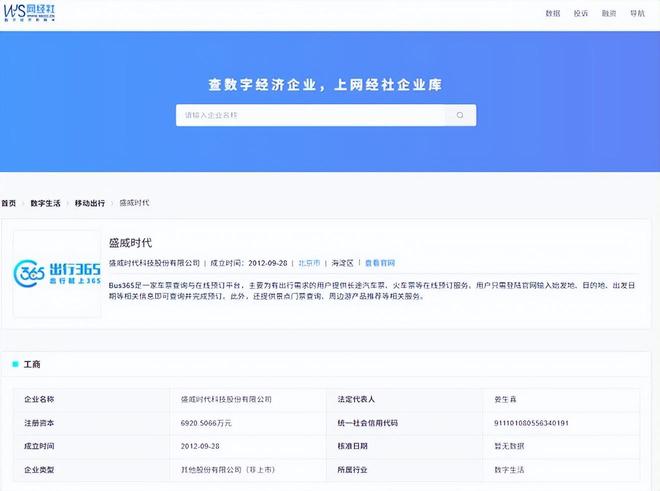Click the 网经社 logo in header
The image size is (660, 491).
[29, 13]
